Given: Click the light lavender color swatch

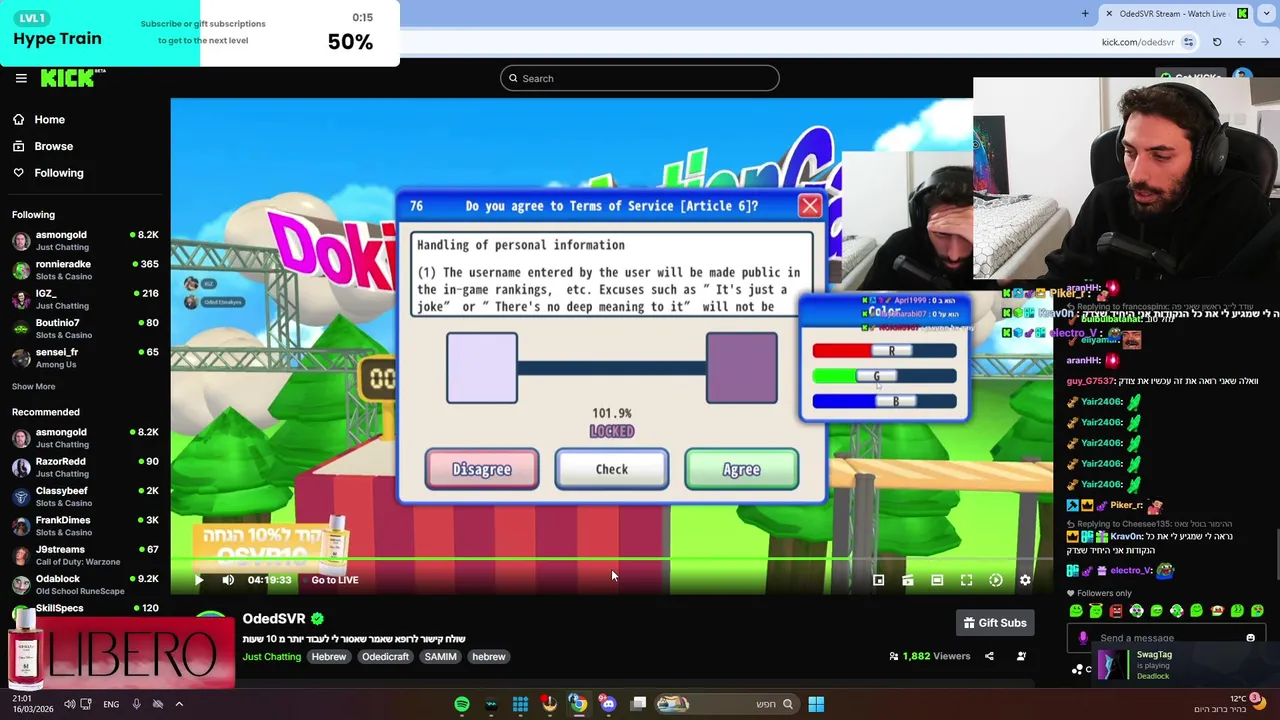Looking at the screenshot, I should coord(482,368).
